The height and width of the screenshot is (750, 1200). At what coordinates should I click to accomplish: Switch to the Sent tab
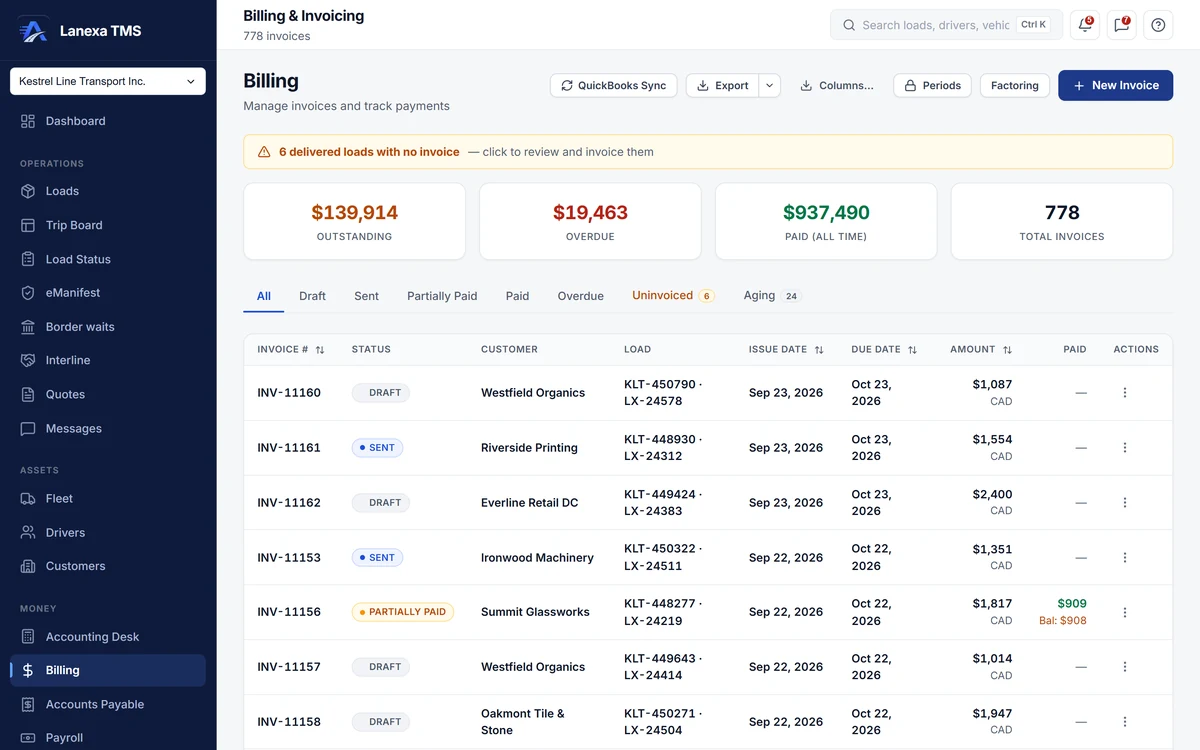coord(366,296)
